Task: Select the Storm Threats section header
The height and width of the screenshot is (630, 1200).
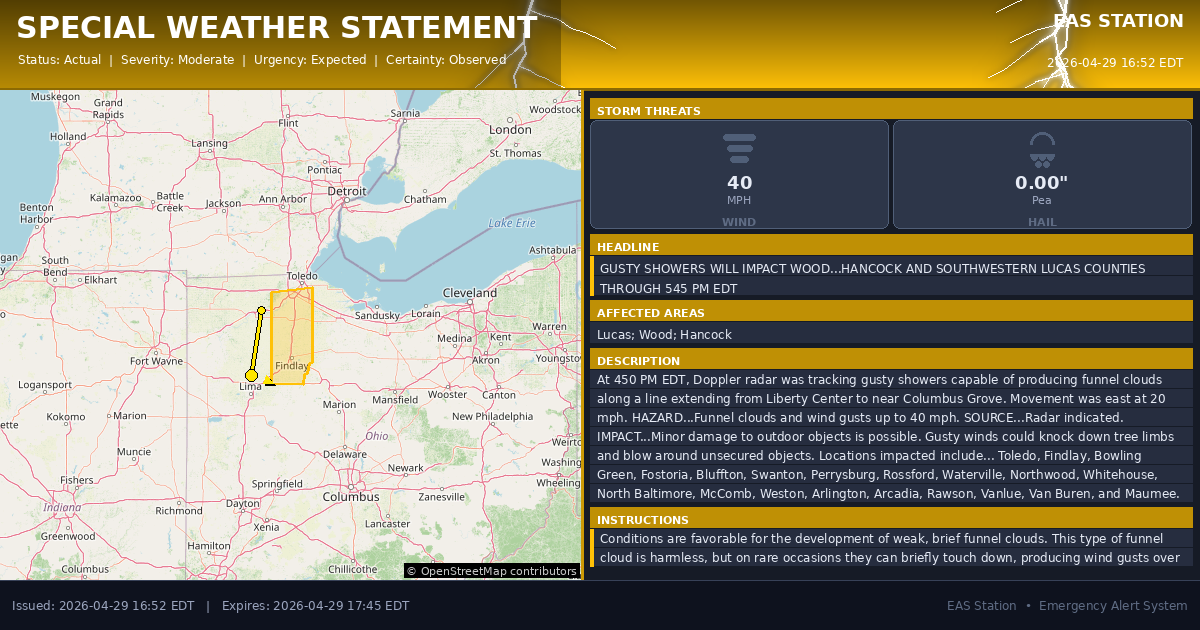Action: pyautogui.click(x=891, y=111)
